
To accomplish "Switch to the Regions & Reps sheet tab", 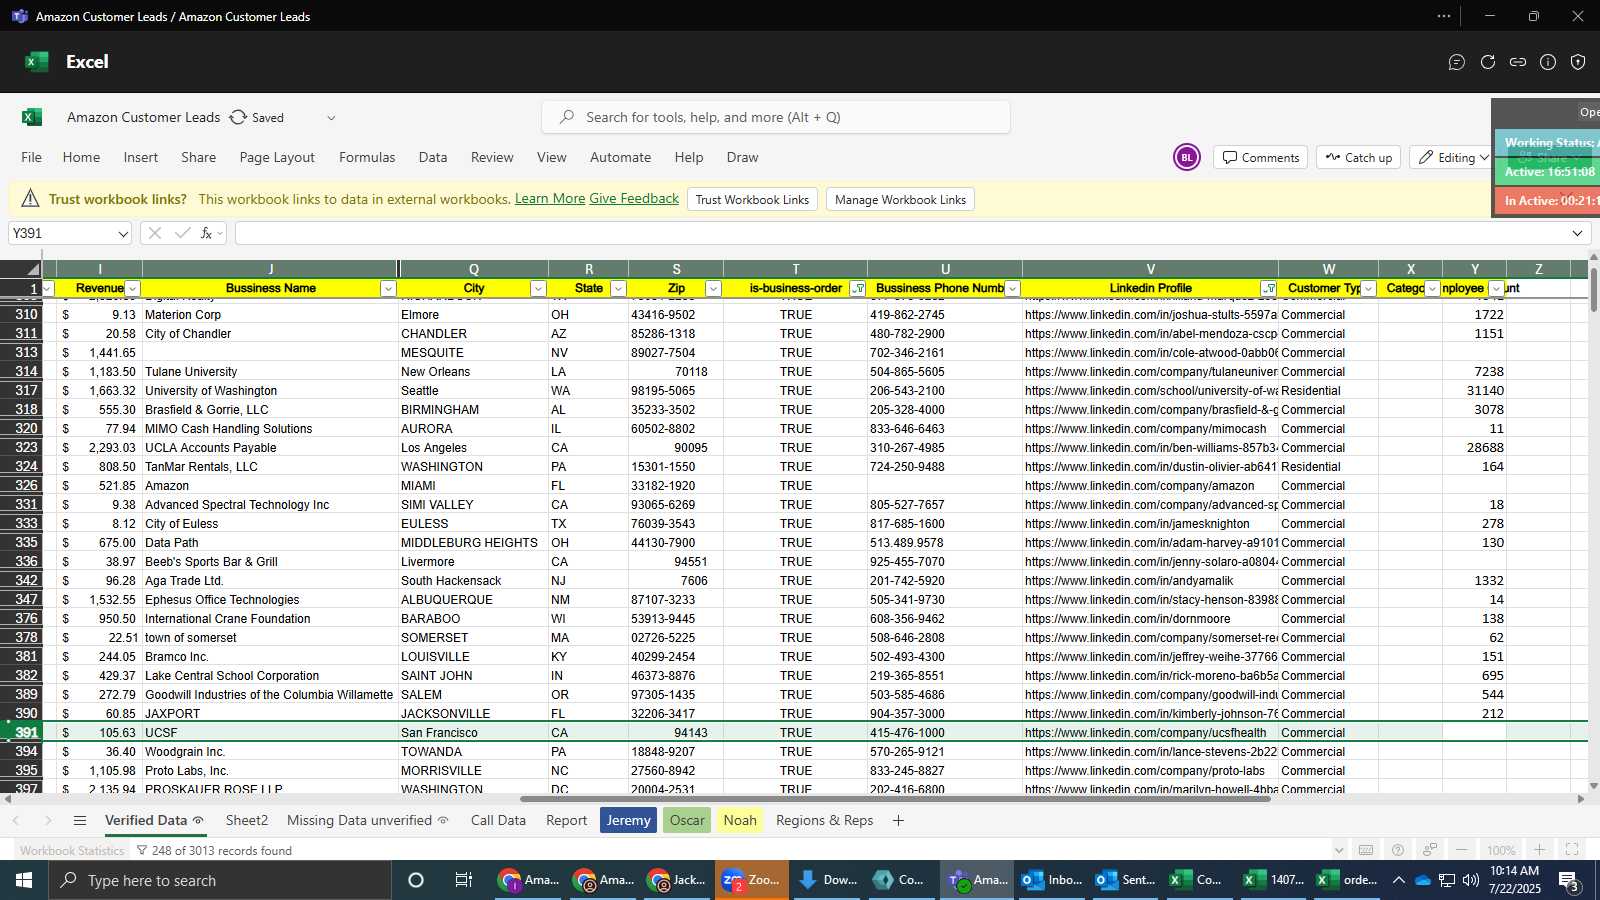I will 825,820.
